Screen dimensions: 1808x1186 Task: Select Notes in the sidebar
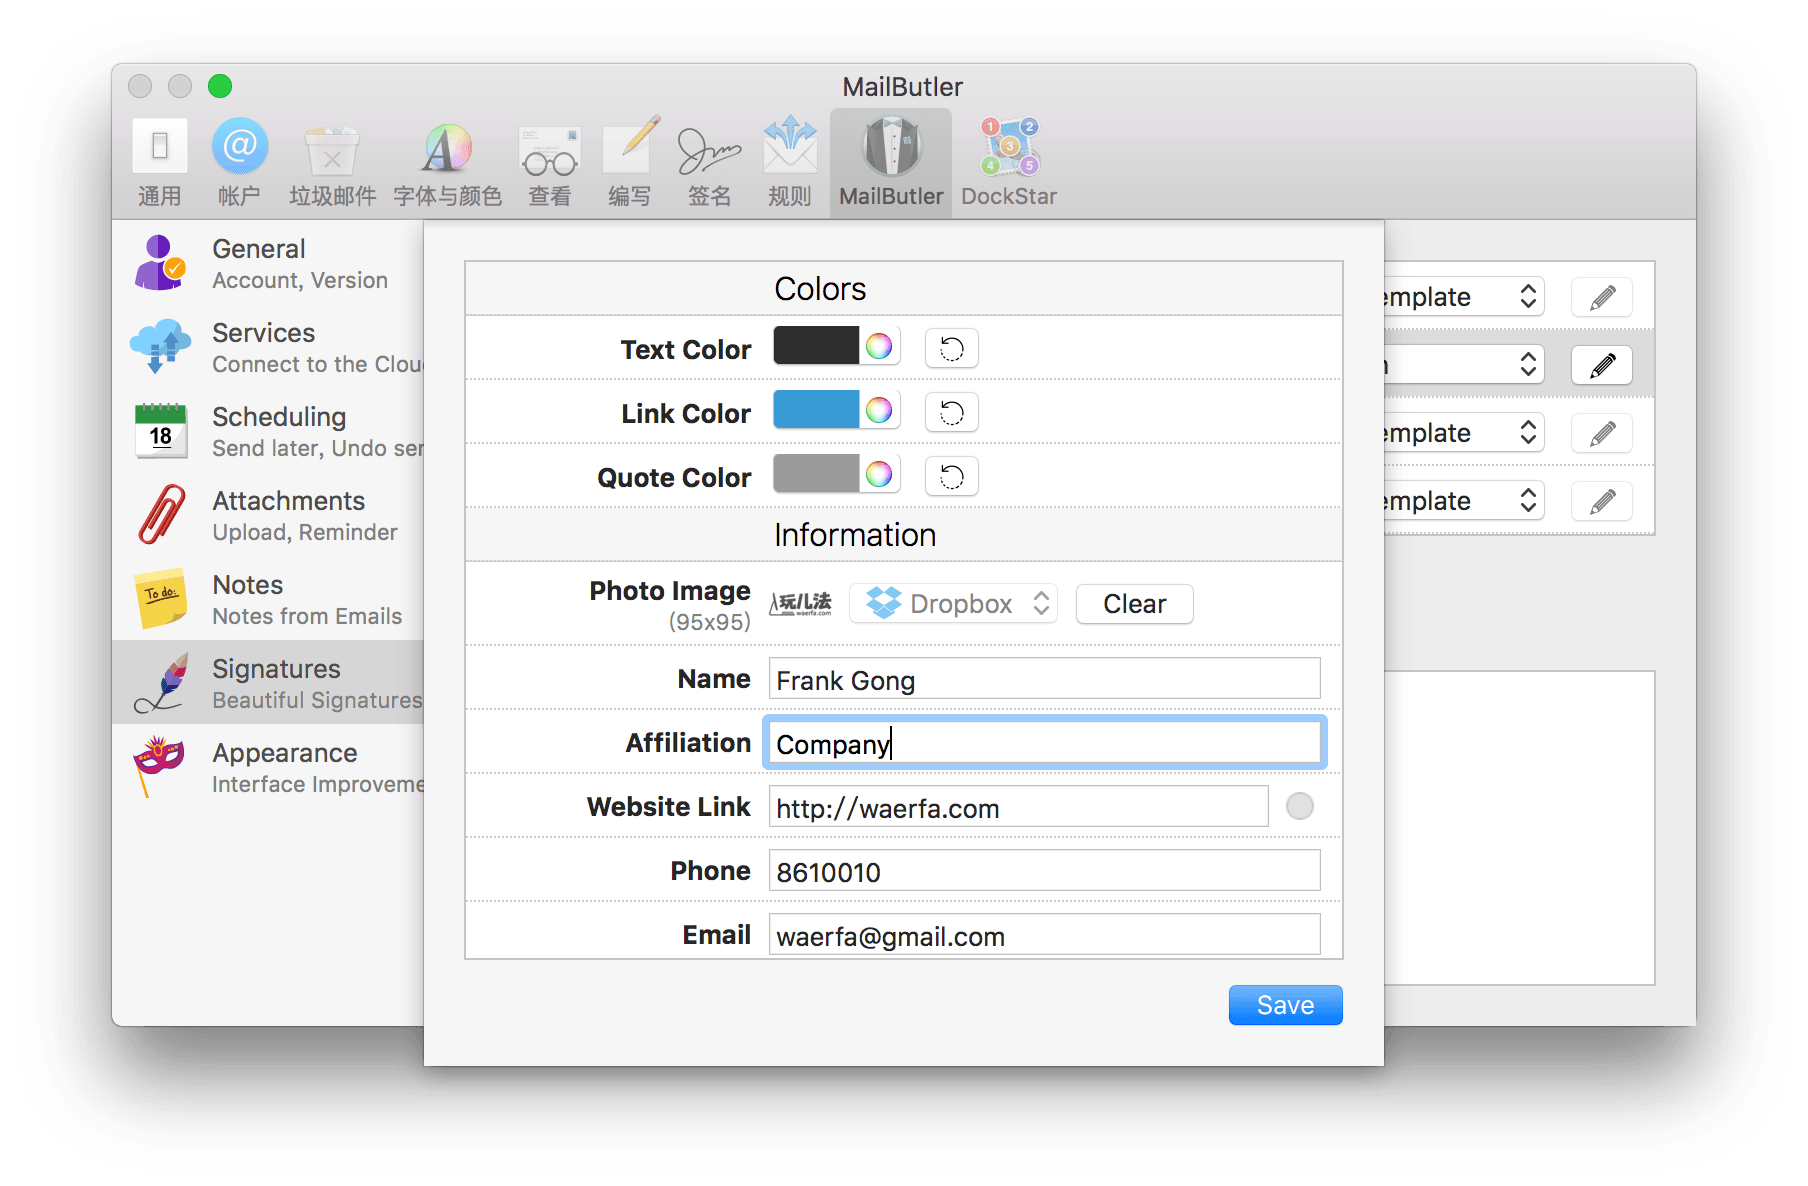click(268, 599)
